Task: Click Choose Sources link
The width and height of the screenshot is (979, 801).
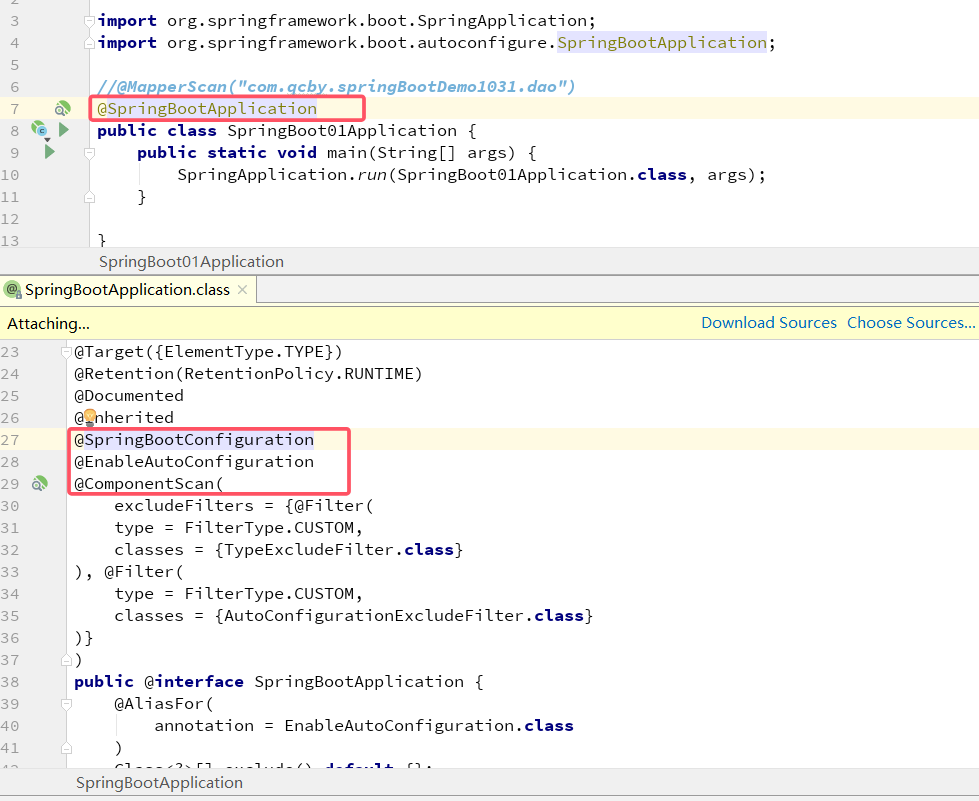Action: 910,323
